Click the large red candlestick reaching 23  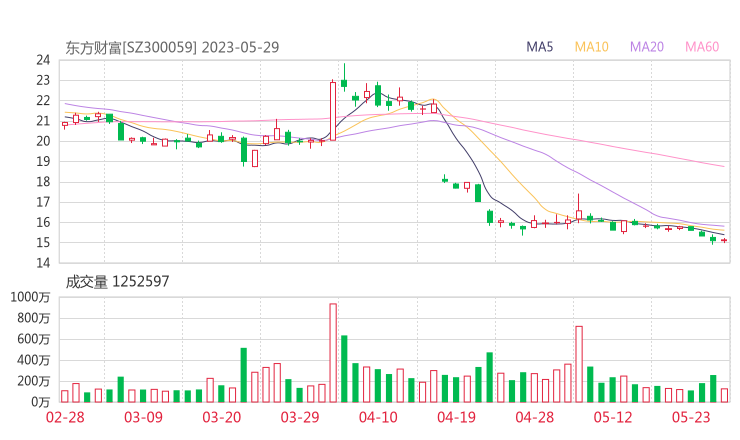pos(333,110)
